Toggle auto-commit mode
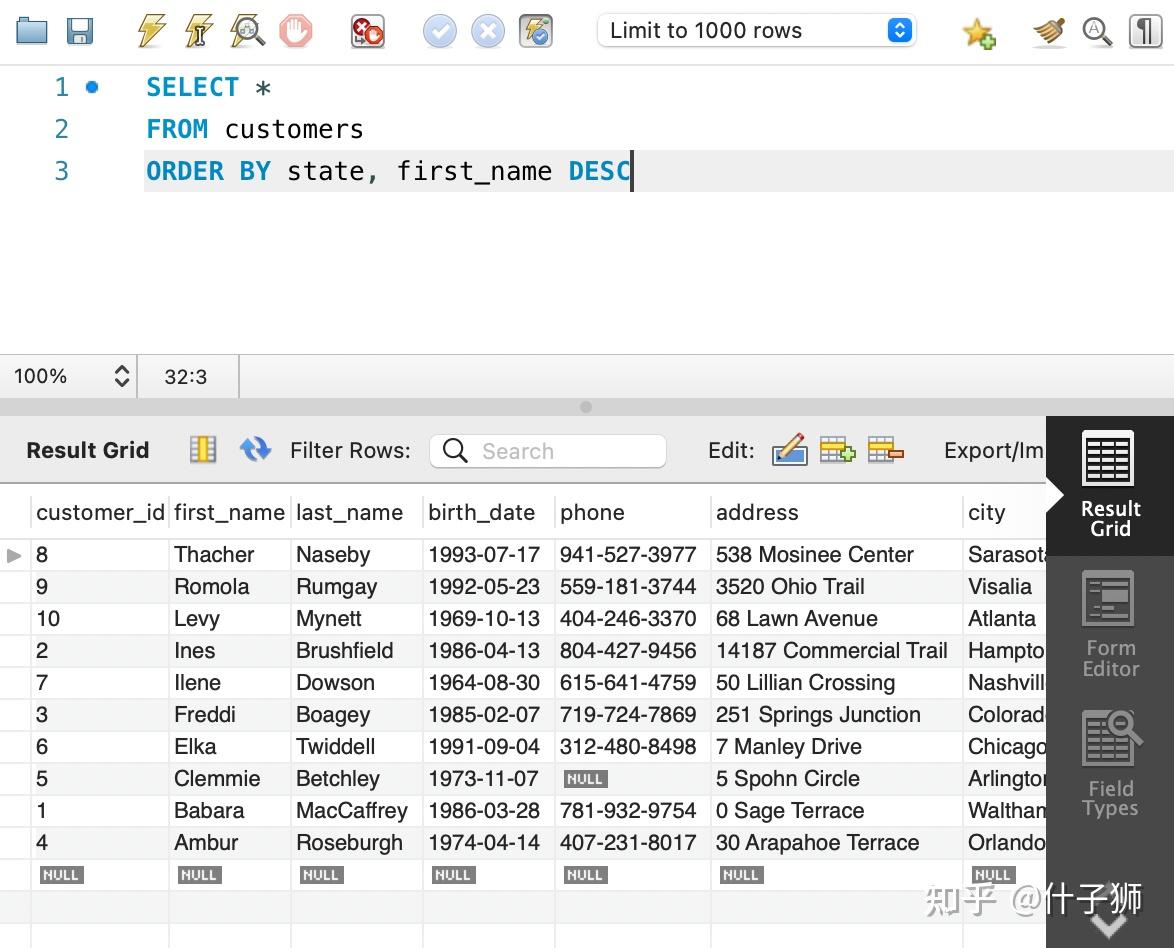 536,31
